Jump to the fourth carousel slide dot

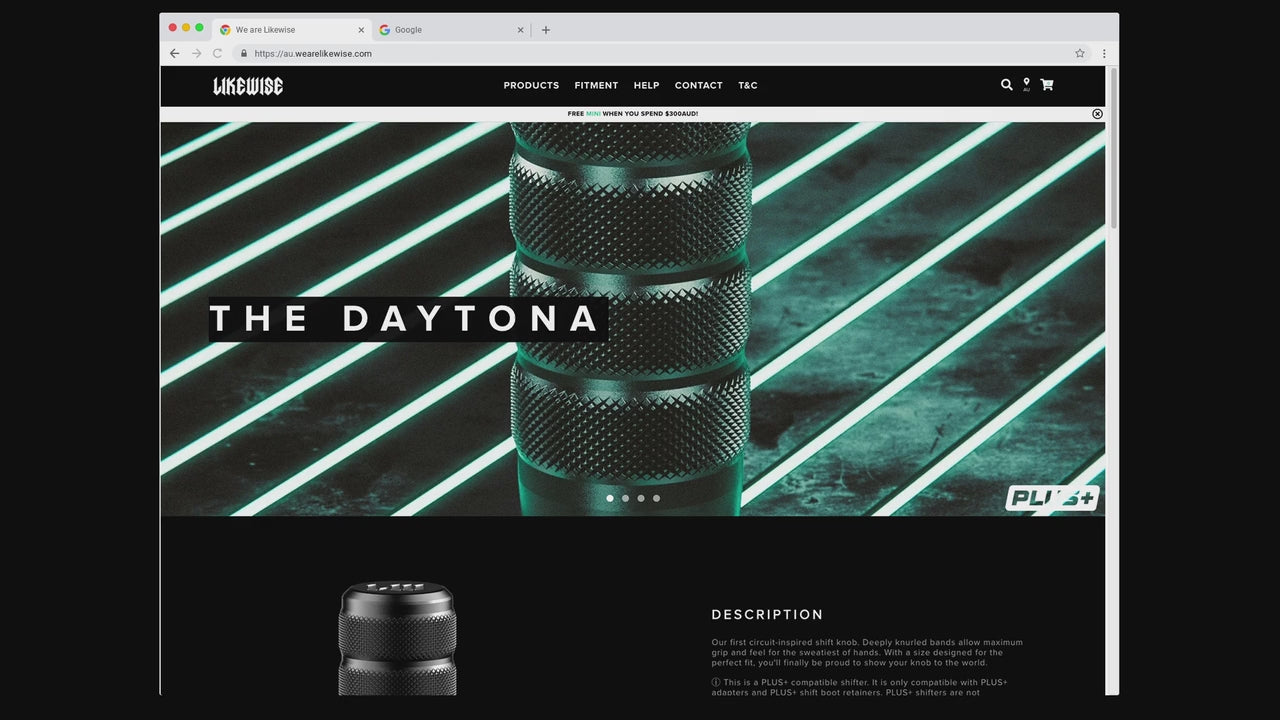(656, 498)
